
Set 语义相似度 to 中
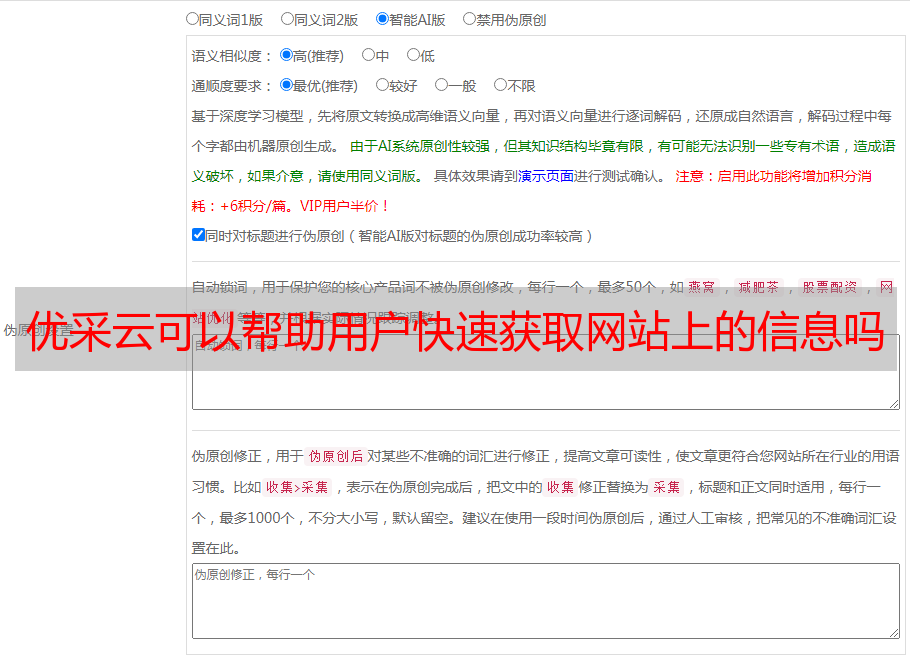tap(368, 55)
